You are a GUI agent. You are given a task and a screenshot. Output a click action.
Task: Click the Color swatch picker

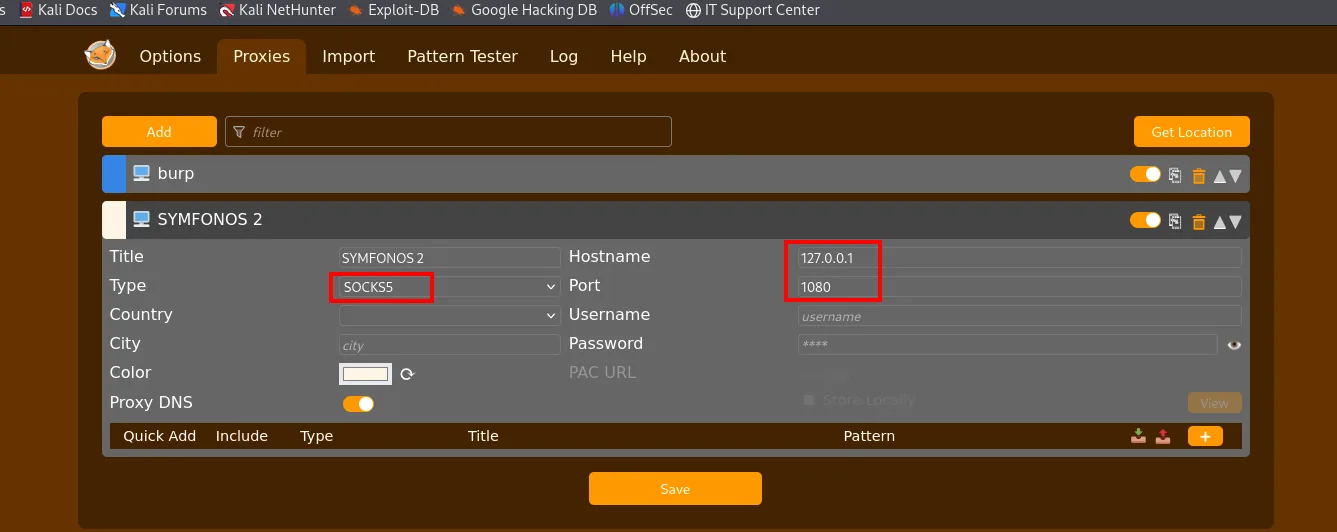coord(365,374)
